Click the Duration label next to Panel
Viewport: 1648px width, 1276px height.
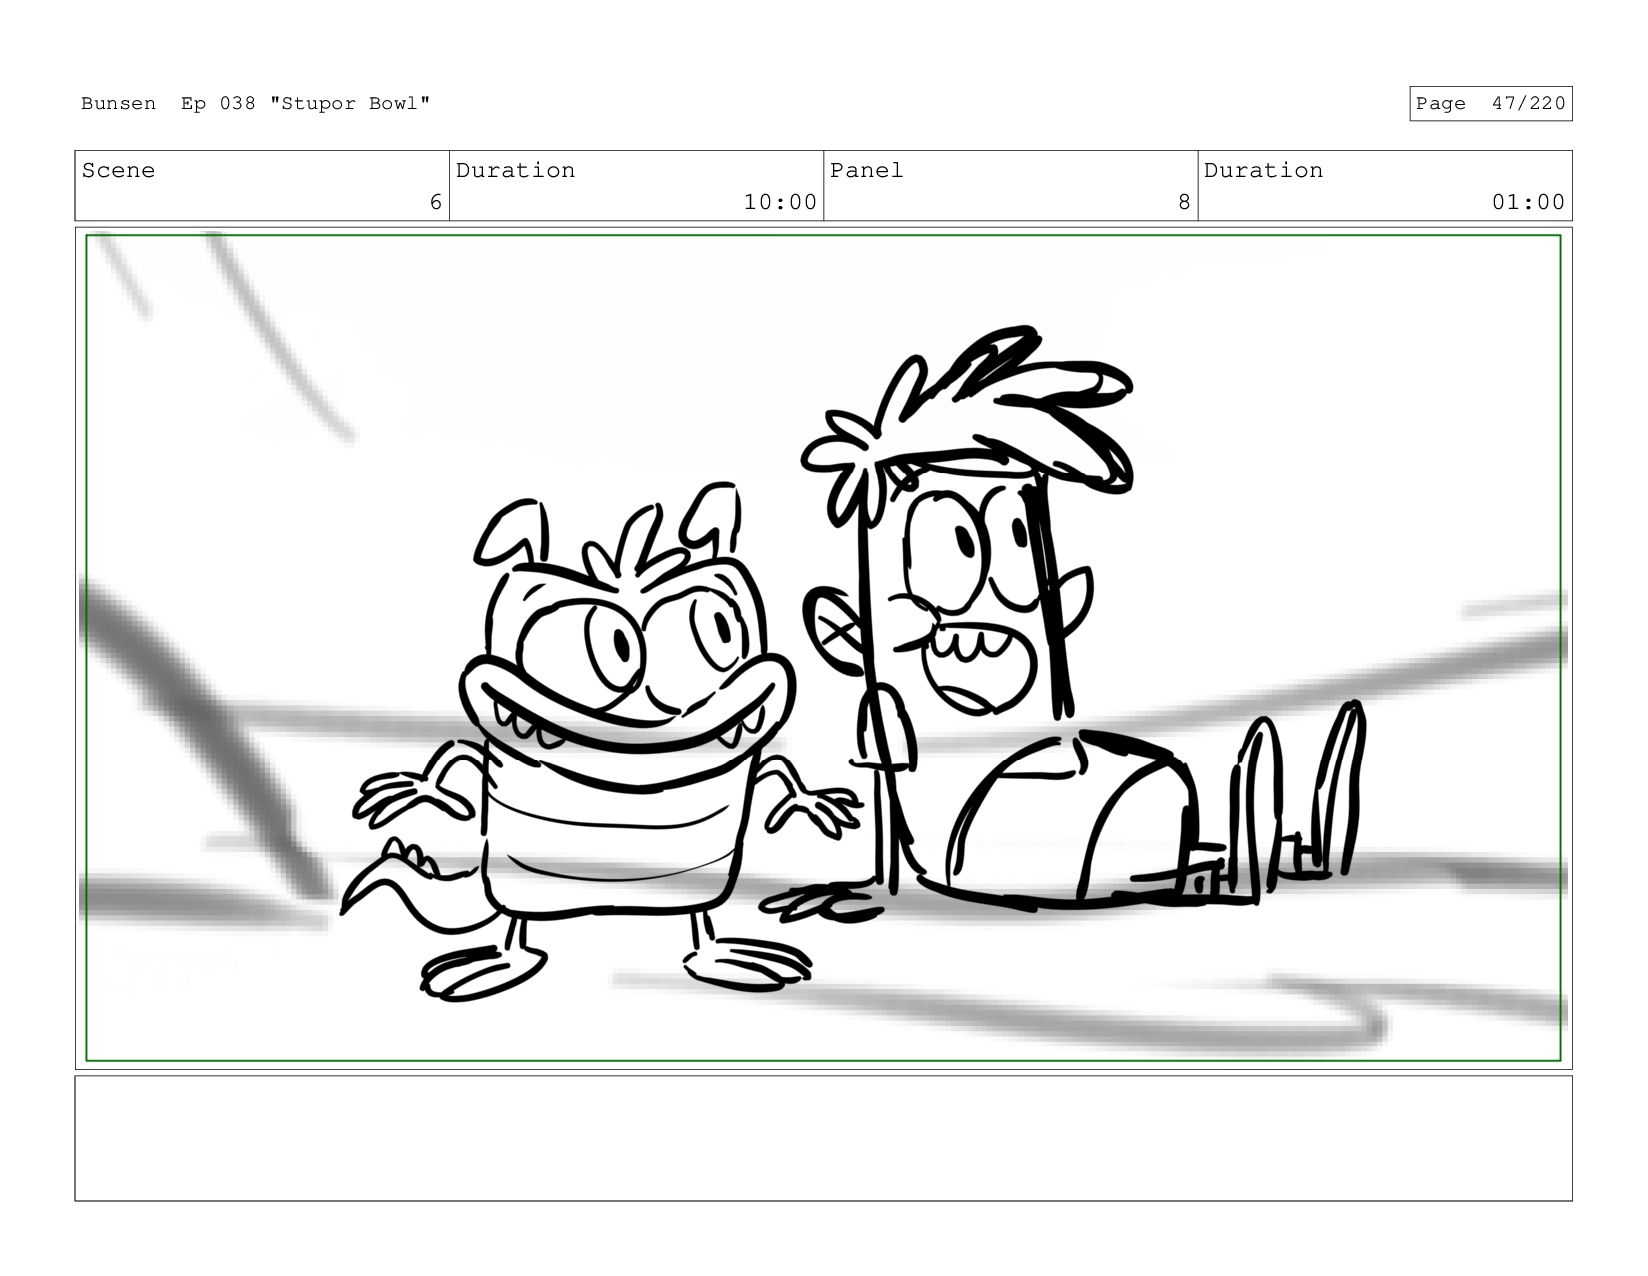[1263, 171]
